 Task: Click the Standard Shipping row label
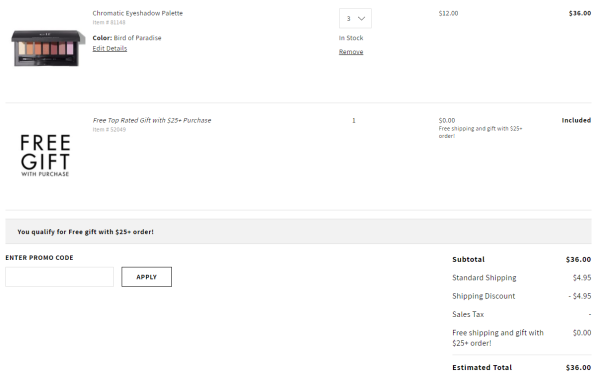point(484,277)
